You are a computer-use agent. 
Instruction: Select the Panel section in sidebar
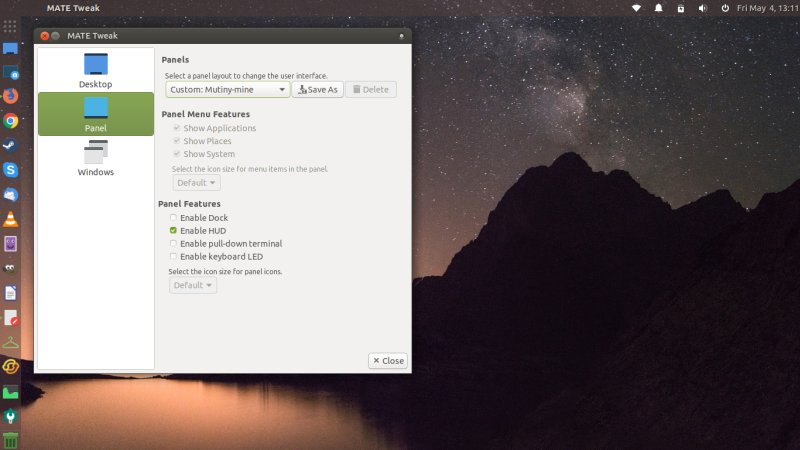pos(96,114)
